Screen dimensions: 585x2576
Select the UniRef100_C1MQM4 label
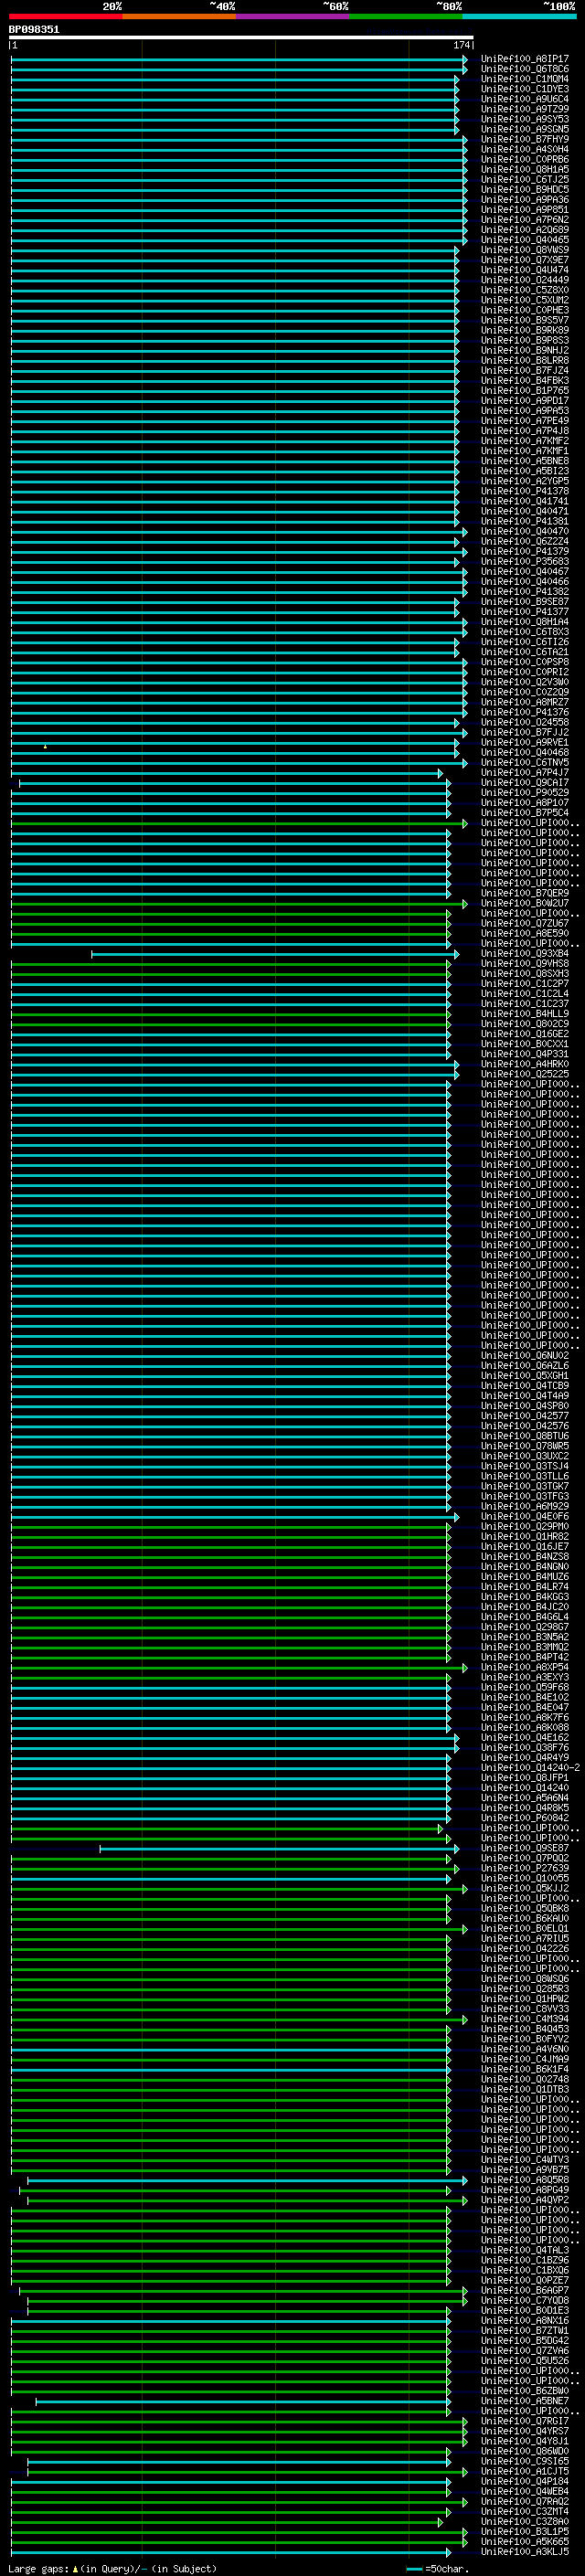tap(524, 79)
